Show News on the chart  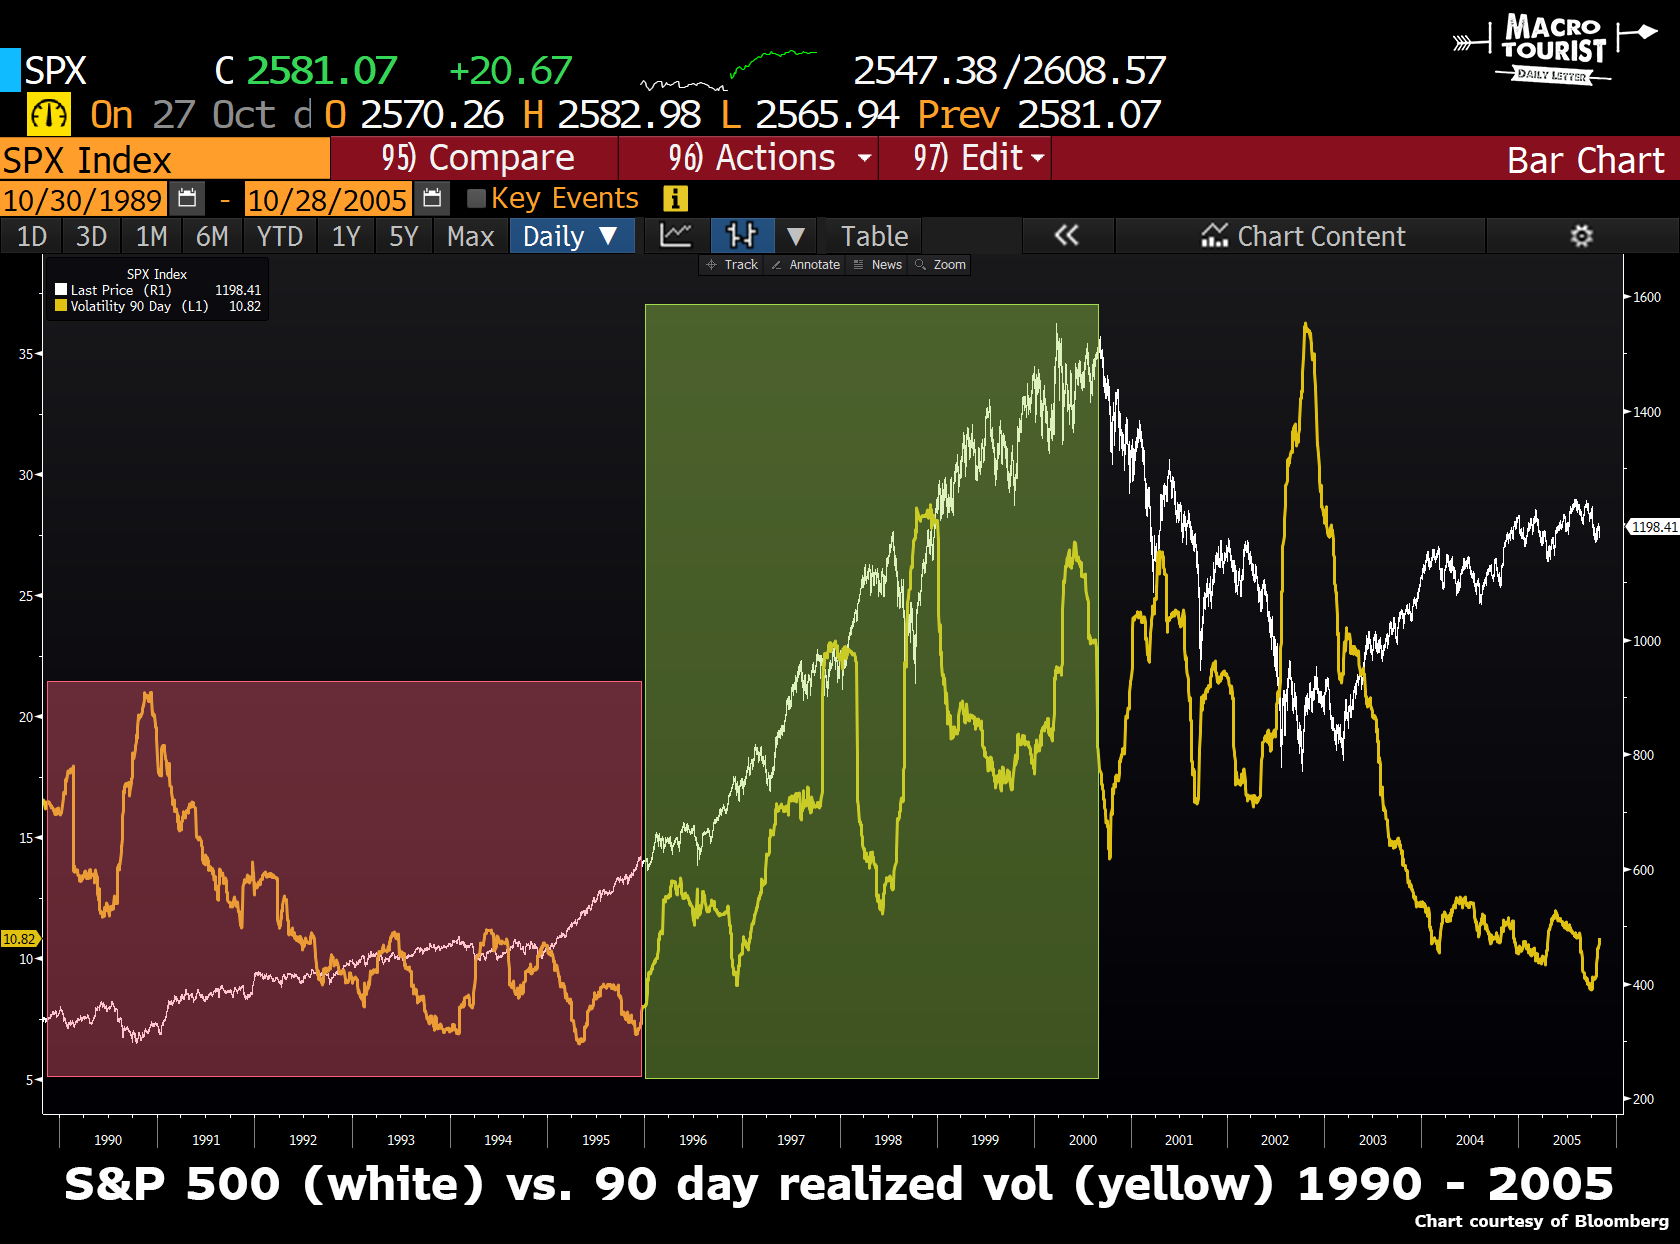click(x=878, y=265)
